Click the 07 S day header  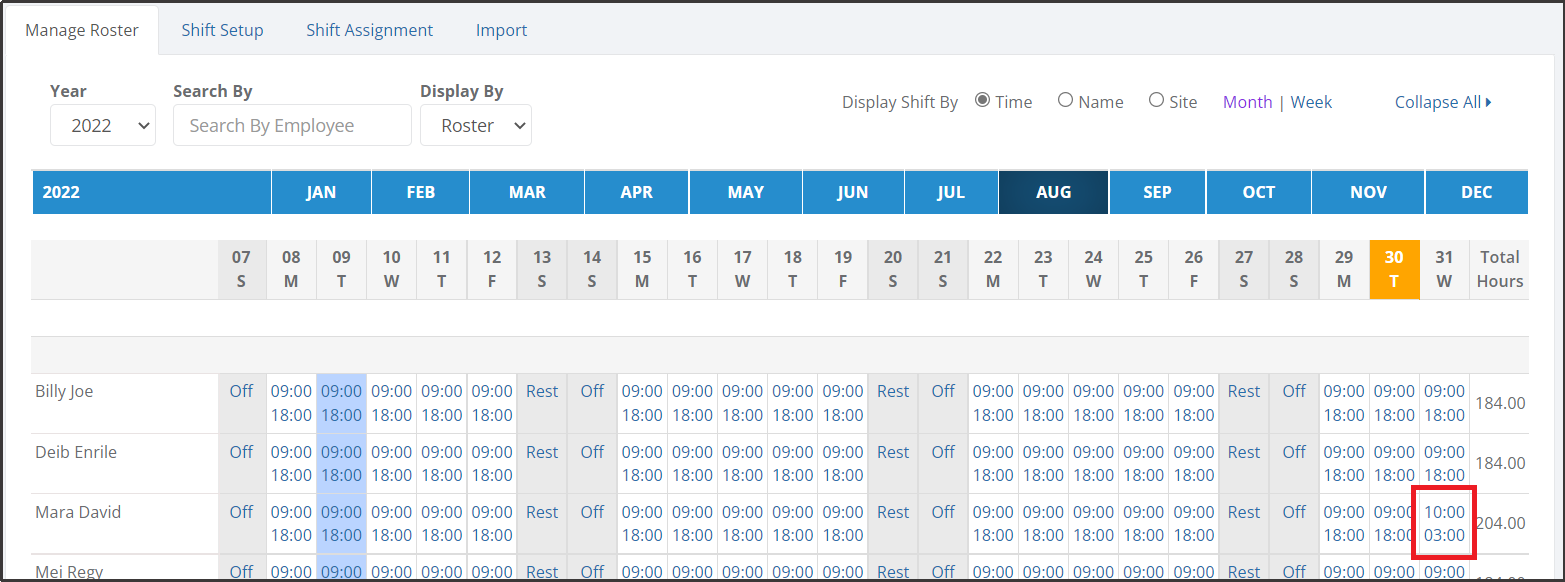pyautogui.click(x=242, y=269)
